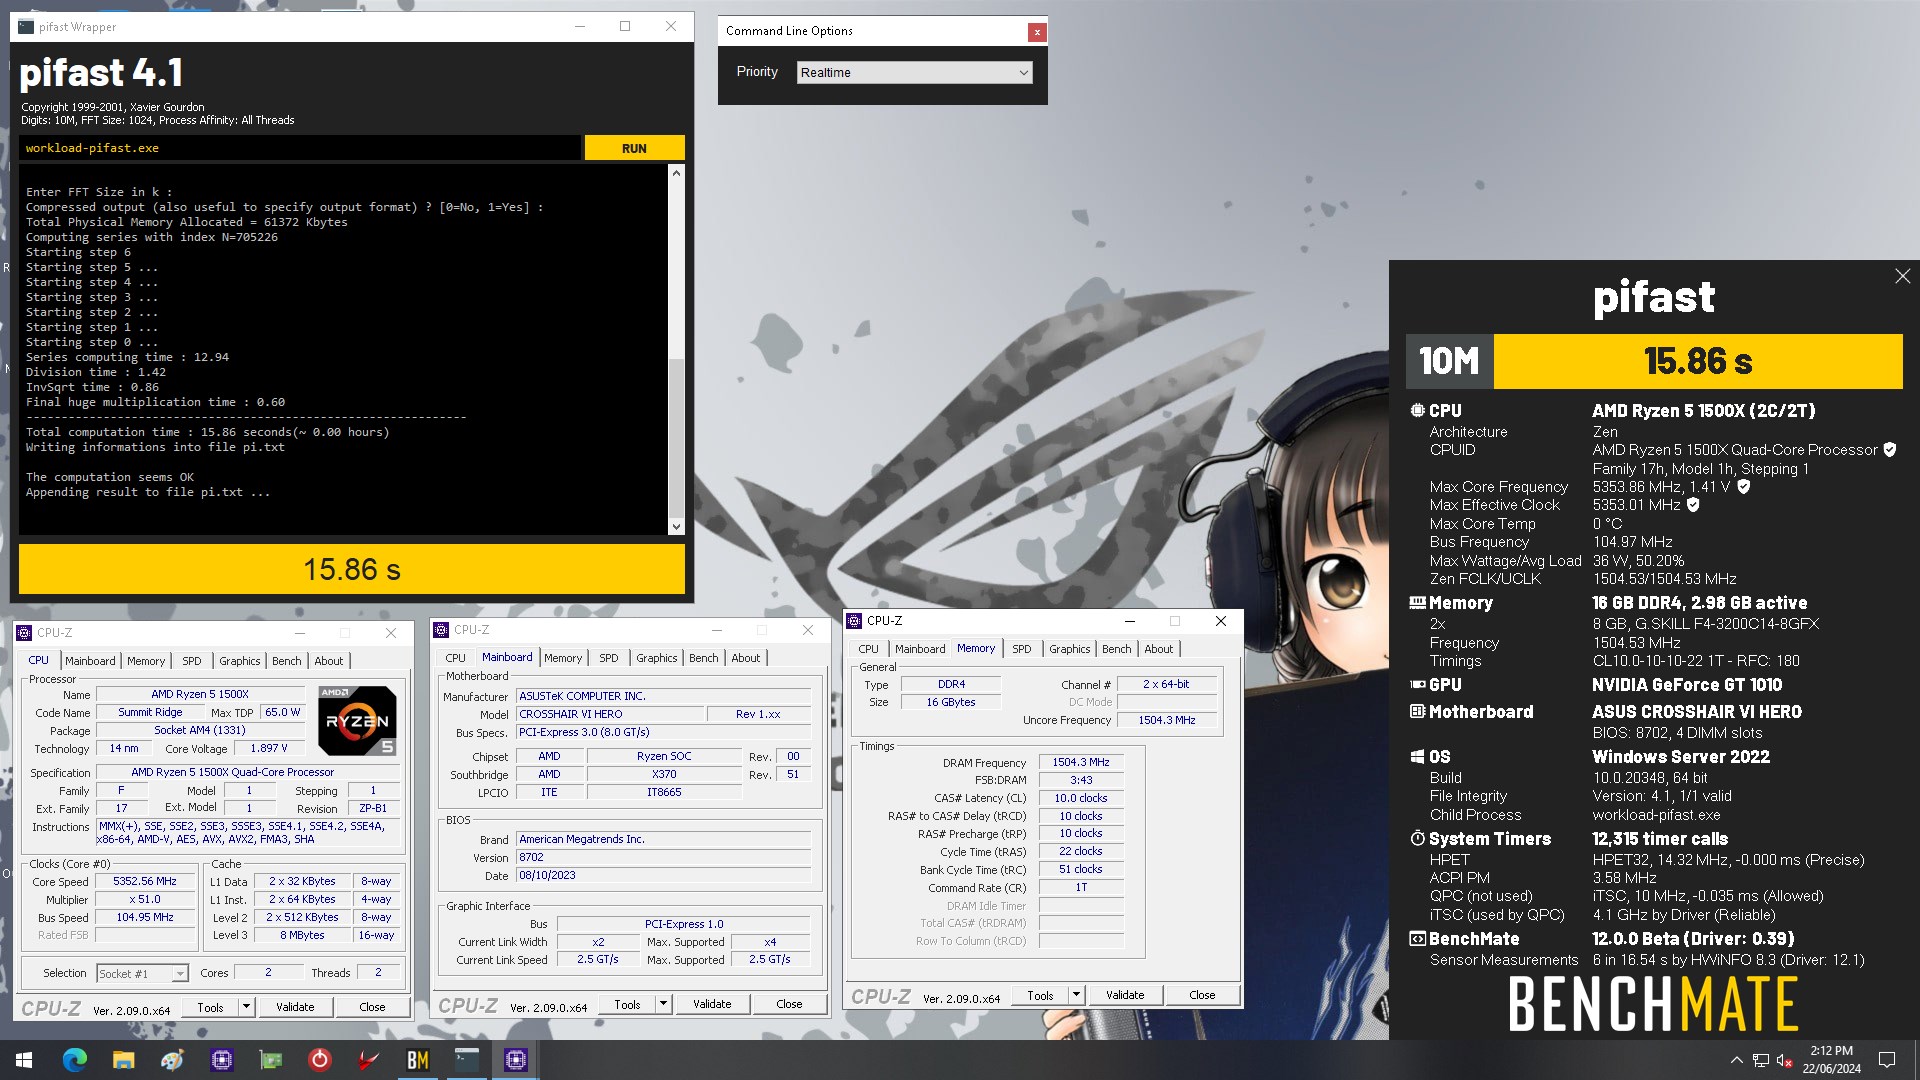Click RUN in pifast Wrapper
The width and height of the screenshot is (1920, 1080).
pyautogui.click(x=634, y=148)
